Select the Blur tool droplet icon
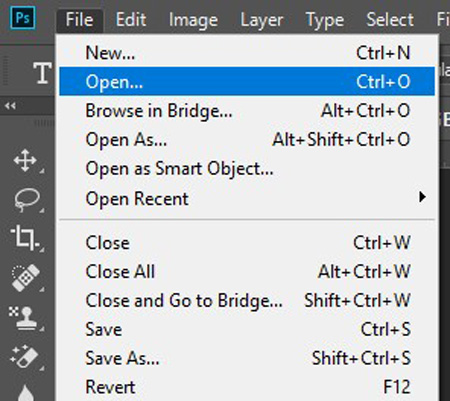Viewport: 450px width, 401px height. 26,393
